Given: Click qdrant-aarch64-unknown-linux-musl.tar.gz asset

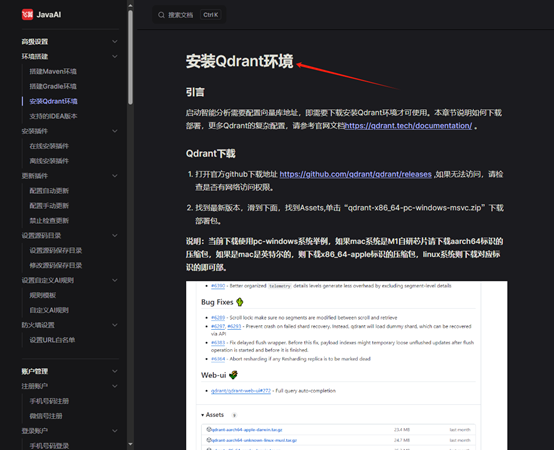Looking at the screenshot, I should click(x=254, y=440).
